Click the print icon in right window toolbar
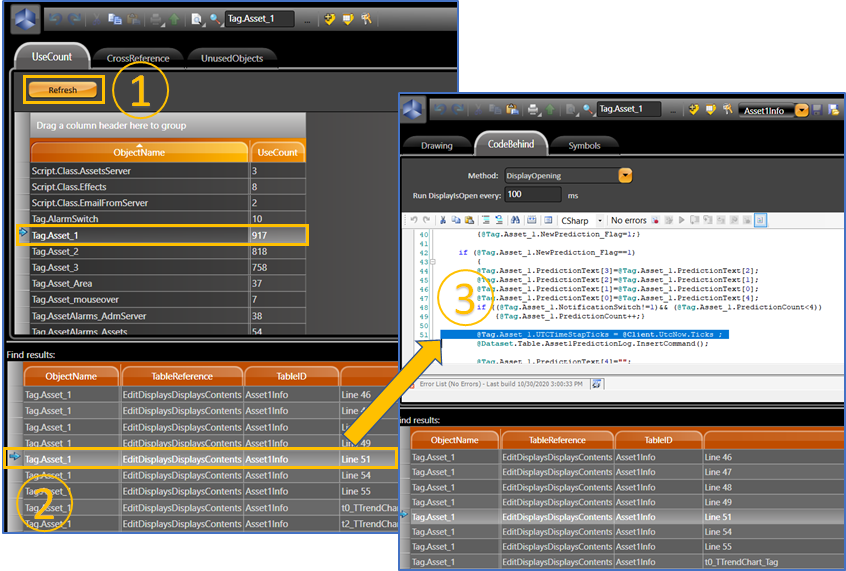 (x=534, y=109)
